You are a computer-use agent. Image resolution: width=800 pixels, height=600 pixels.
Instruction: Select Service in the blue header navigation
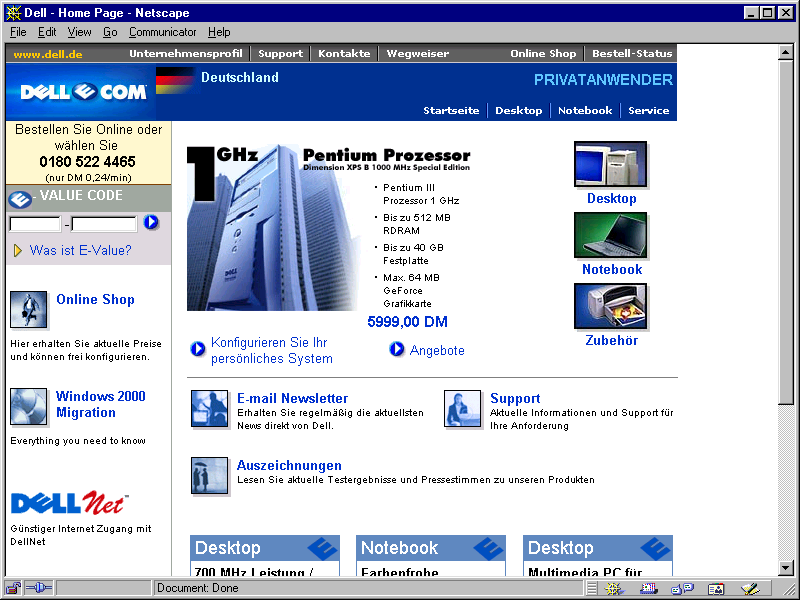click(x=649, y=111)
